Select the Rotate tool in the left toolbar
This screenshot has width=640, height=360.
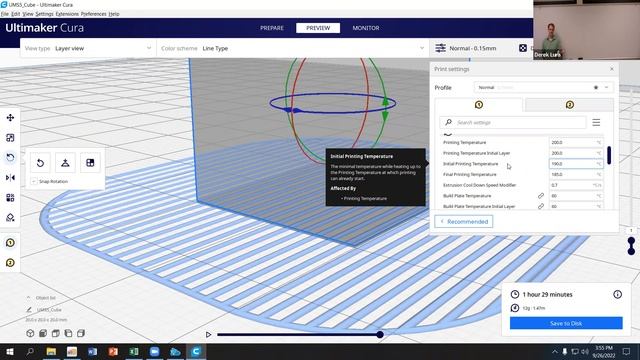tap(10, 158)
